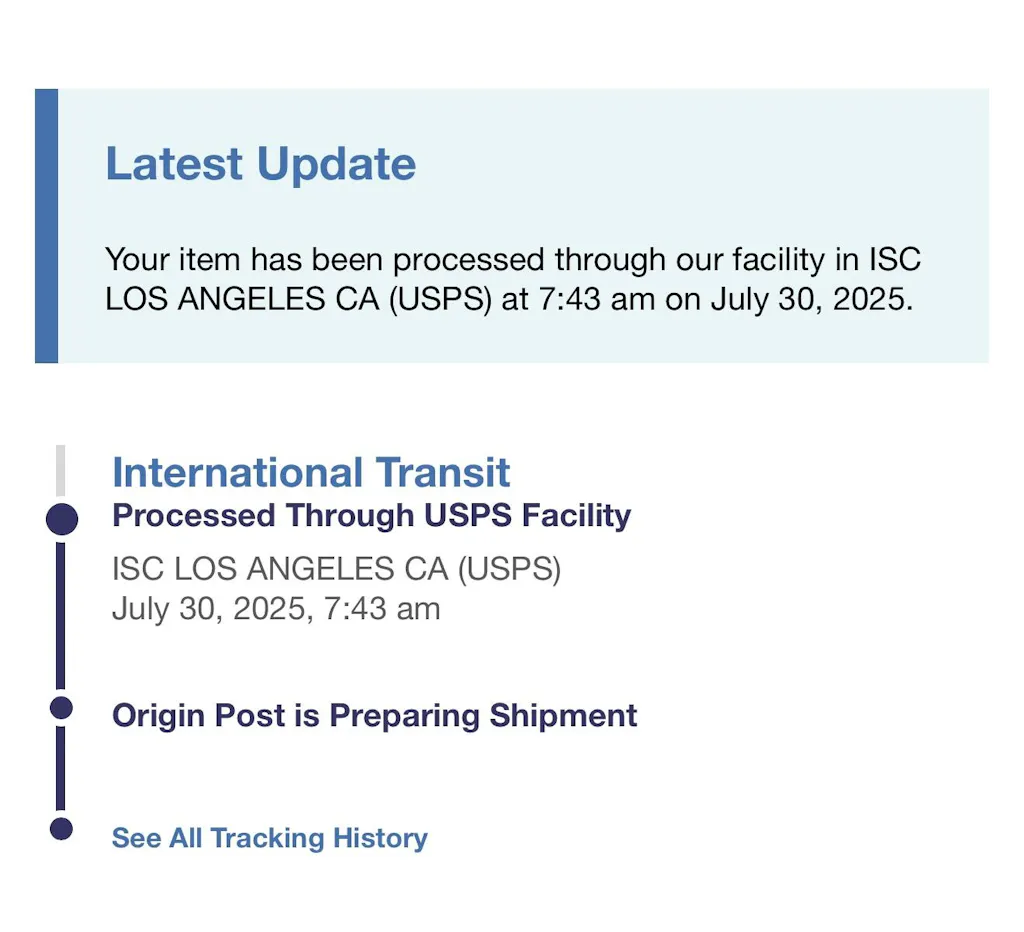The height and width of the screenshot is (932, 1024).
Task: Click the Processed Through USPS Facility entry
Action: (371, 516)
